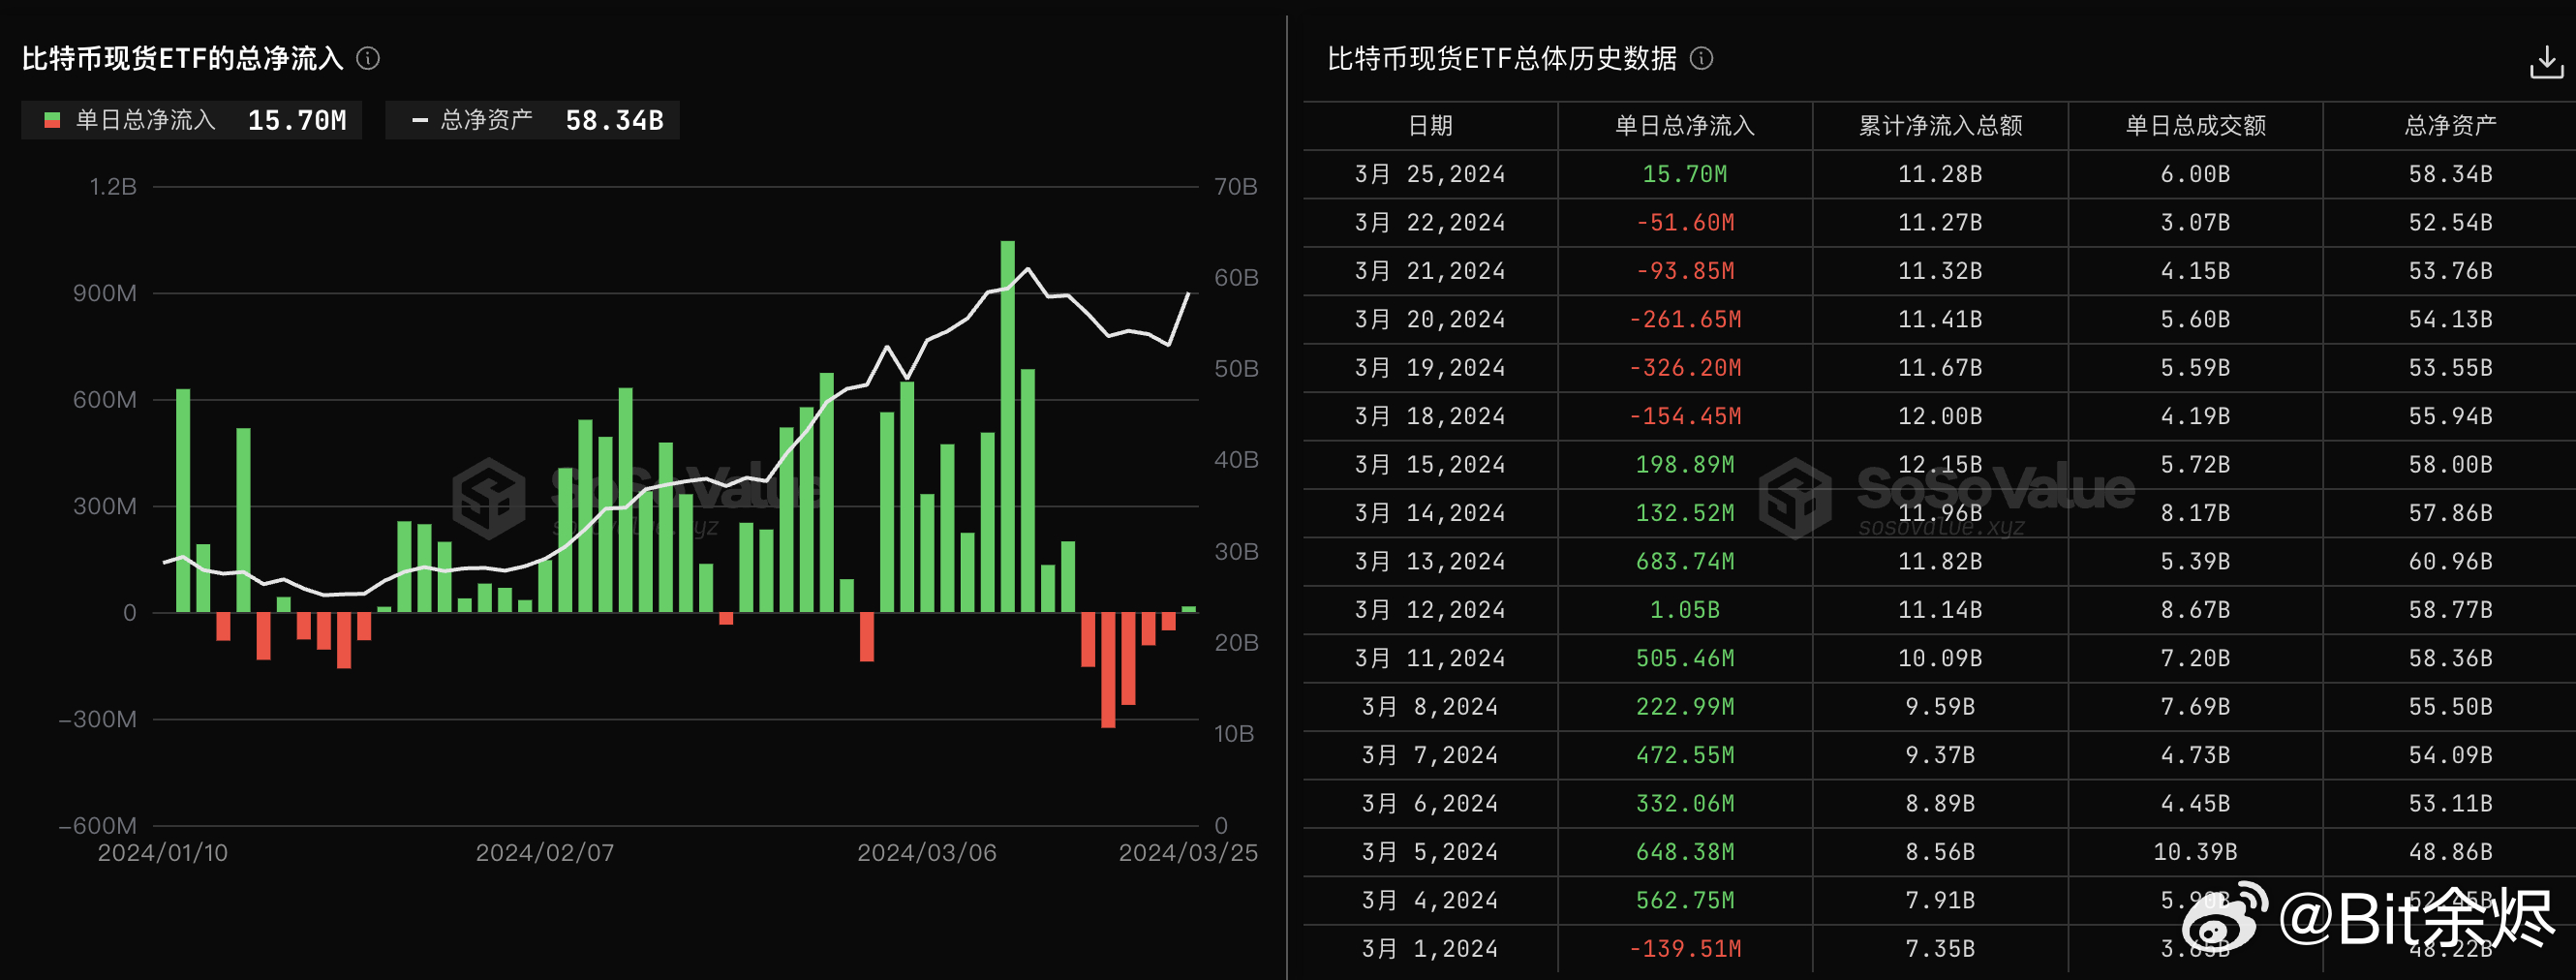The image size is (2576, 980).
Task: Click the tallest green bar in the chart
Action: 1007,427
